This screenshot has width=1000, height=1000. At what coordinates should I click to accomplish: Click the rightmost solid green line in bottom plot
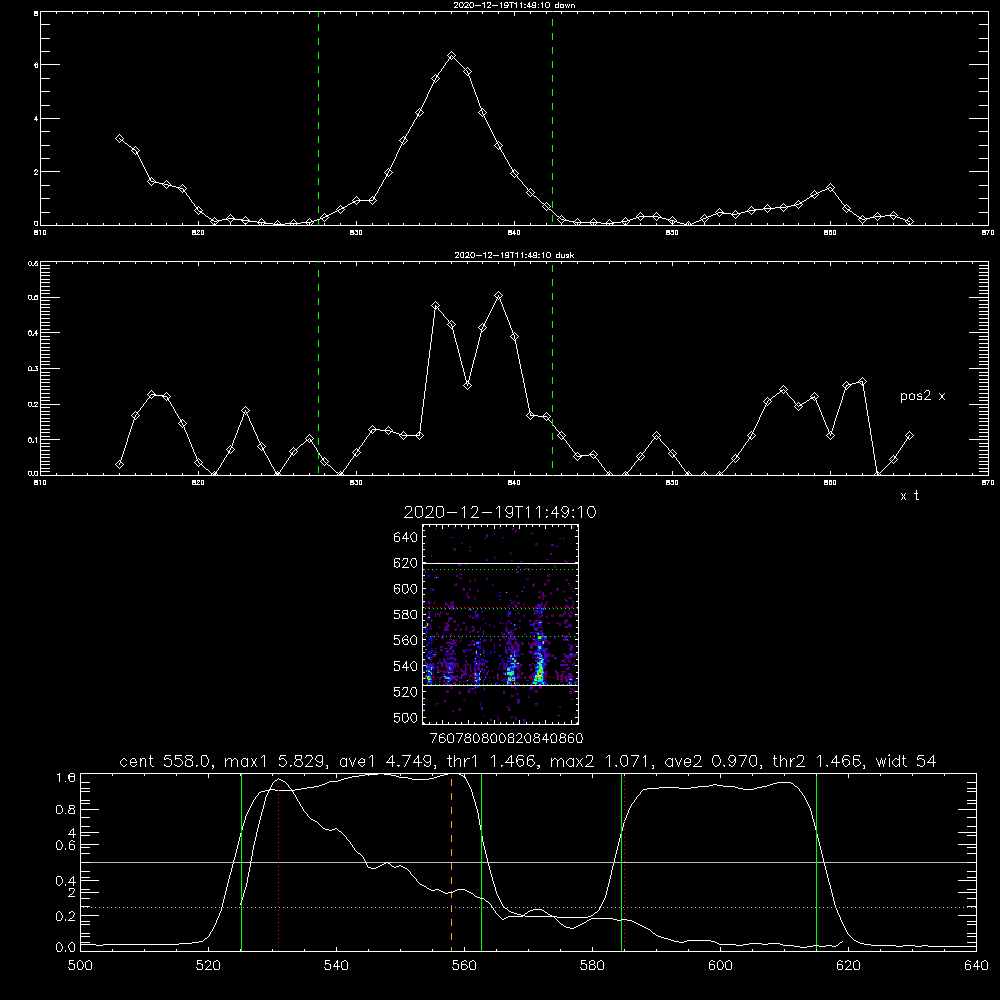(x=816, y=861)
